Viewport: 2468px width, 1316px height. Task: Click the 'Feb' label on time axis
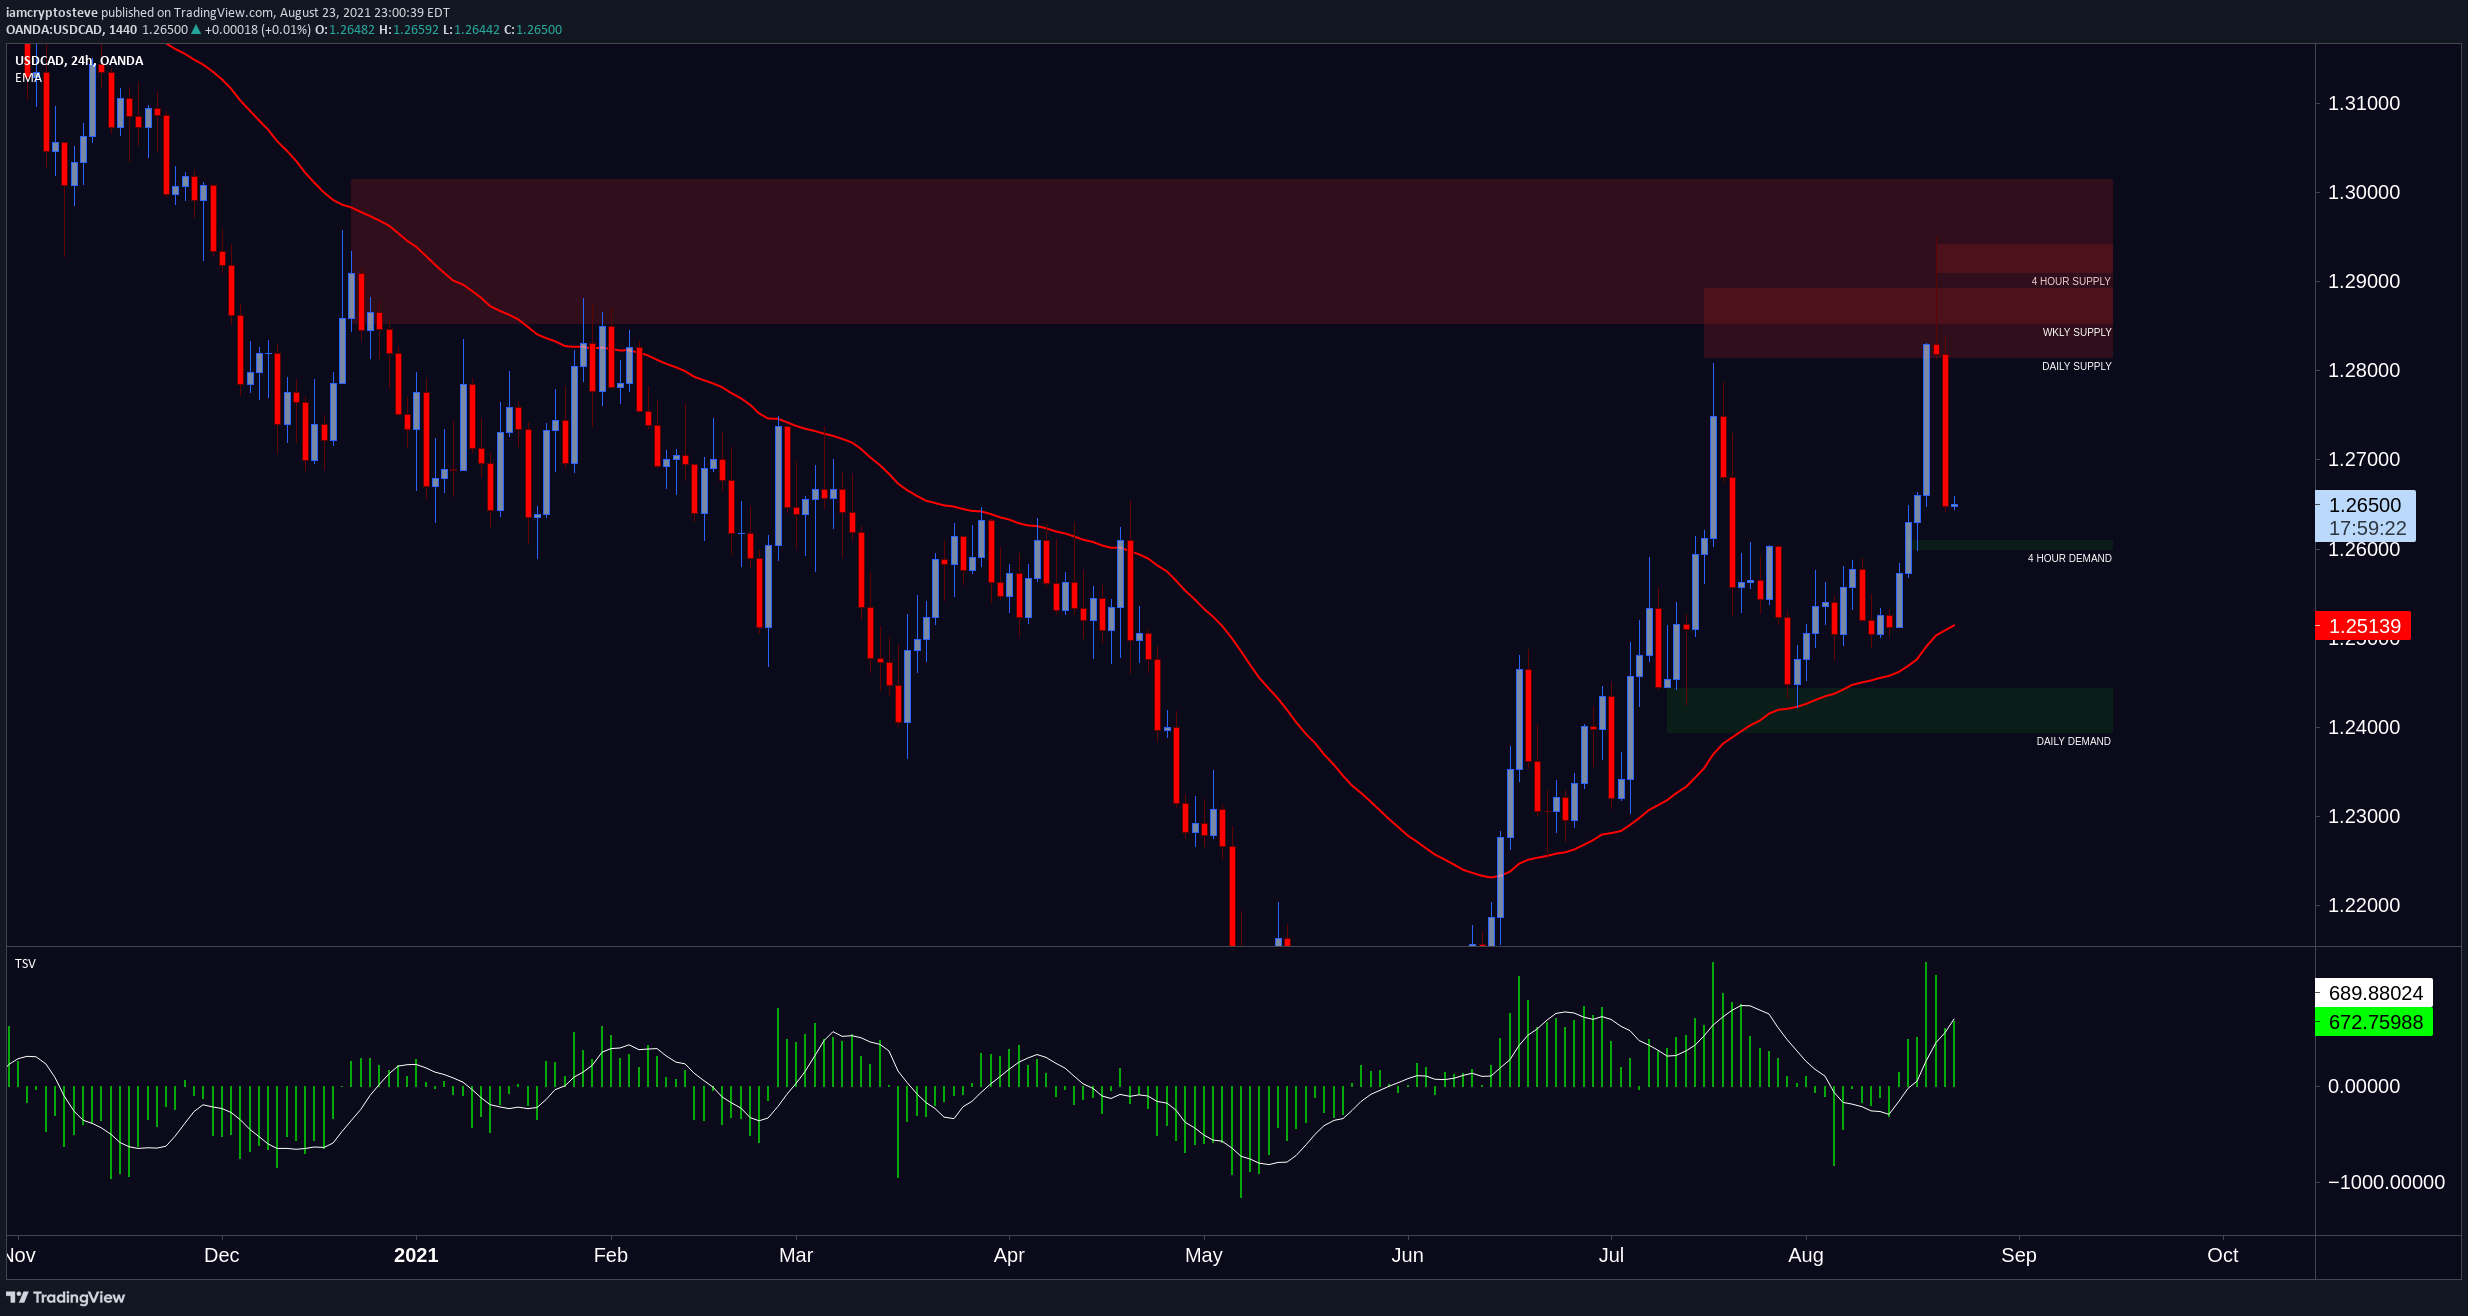point(611,1255)
